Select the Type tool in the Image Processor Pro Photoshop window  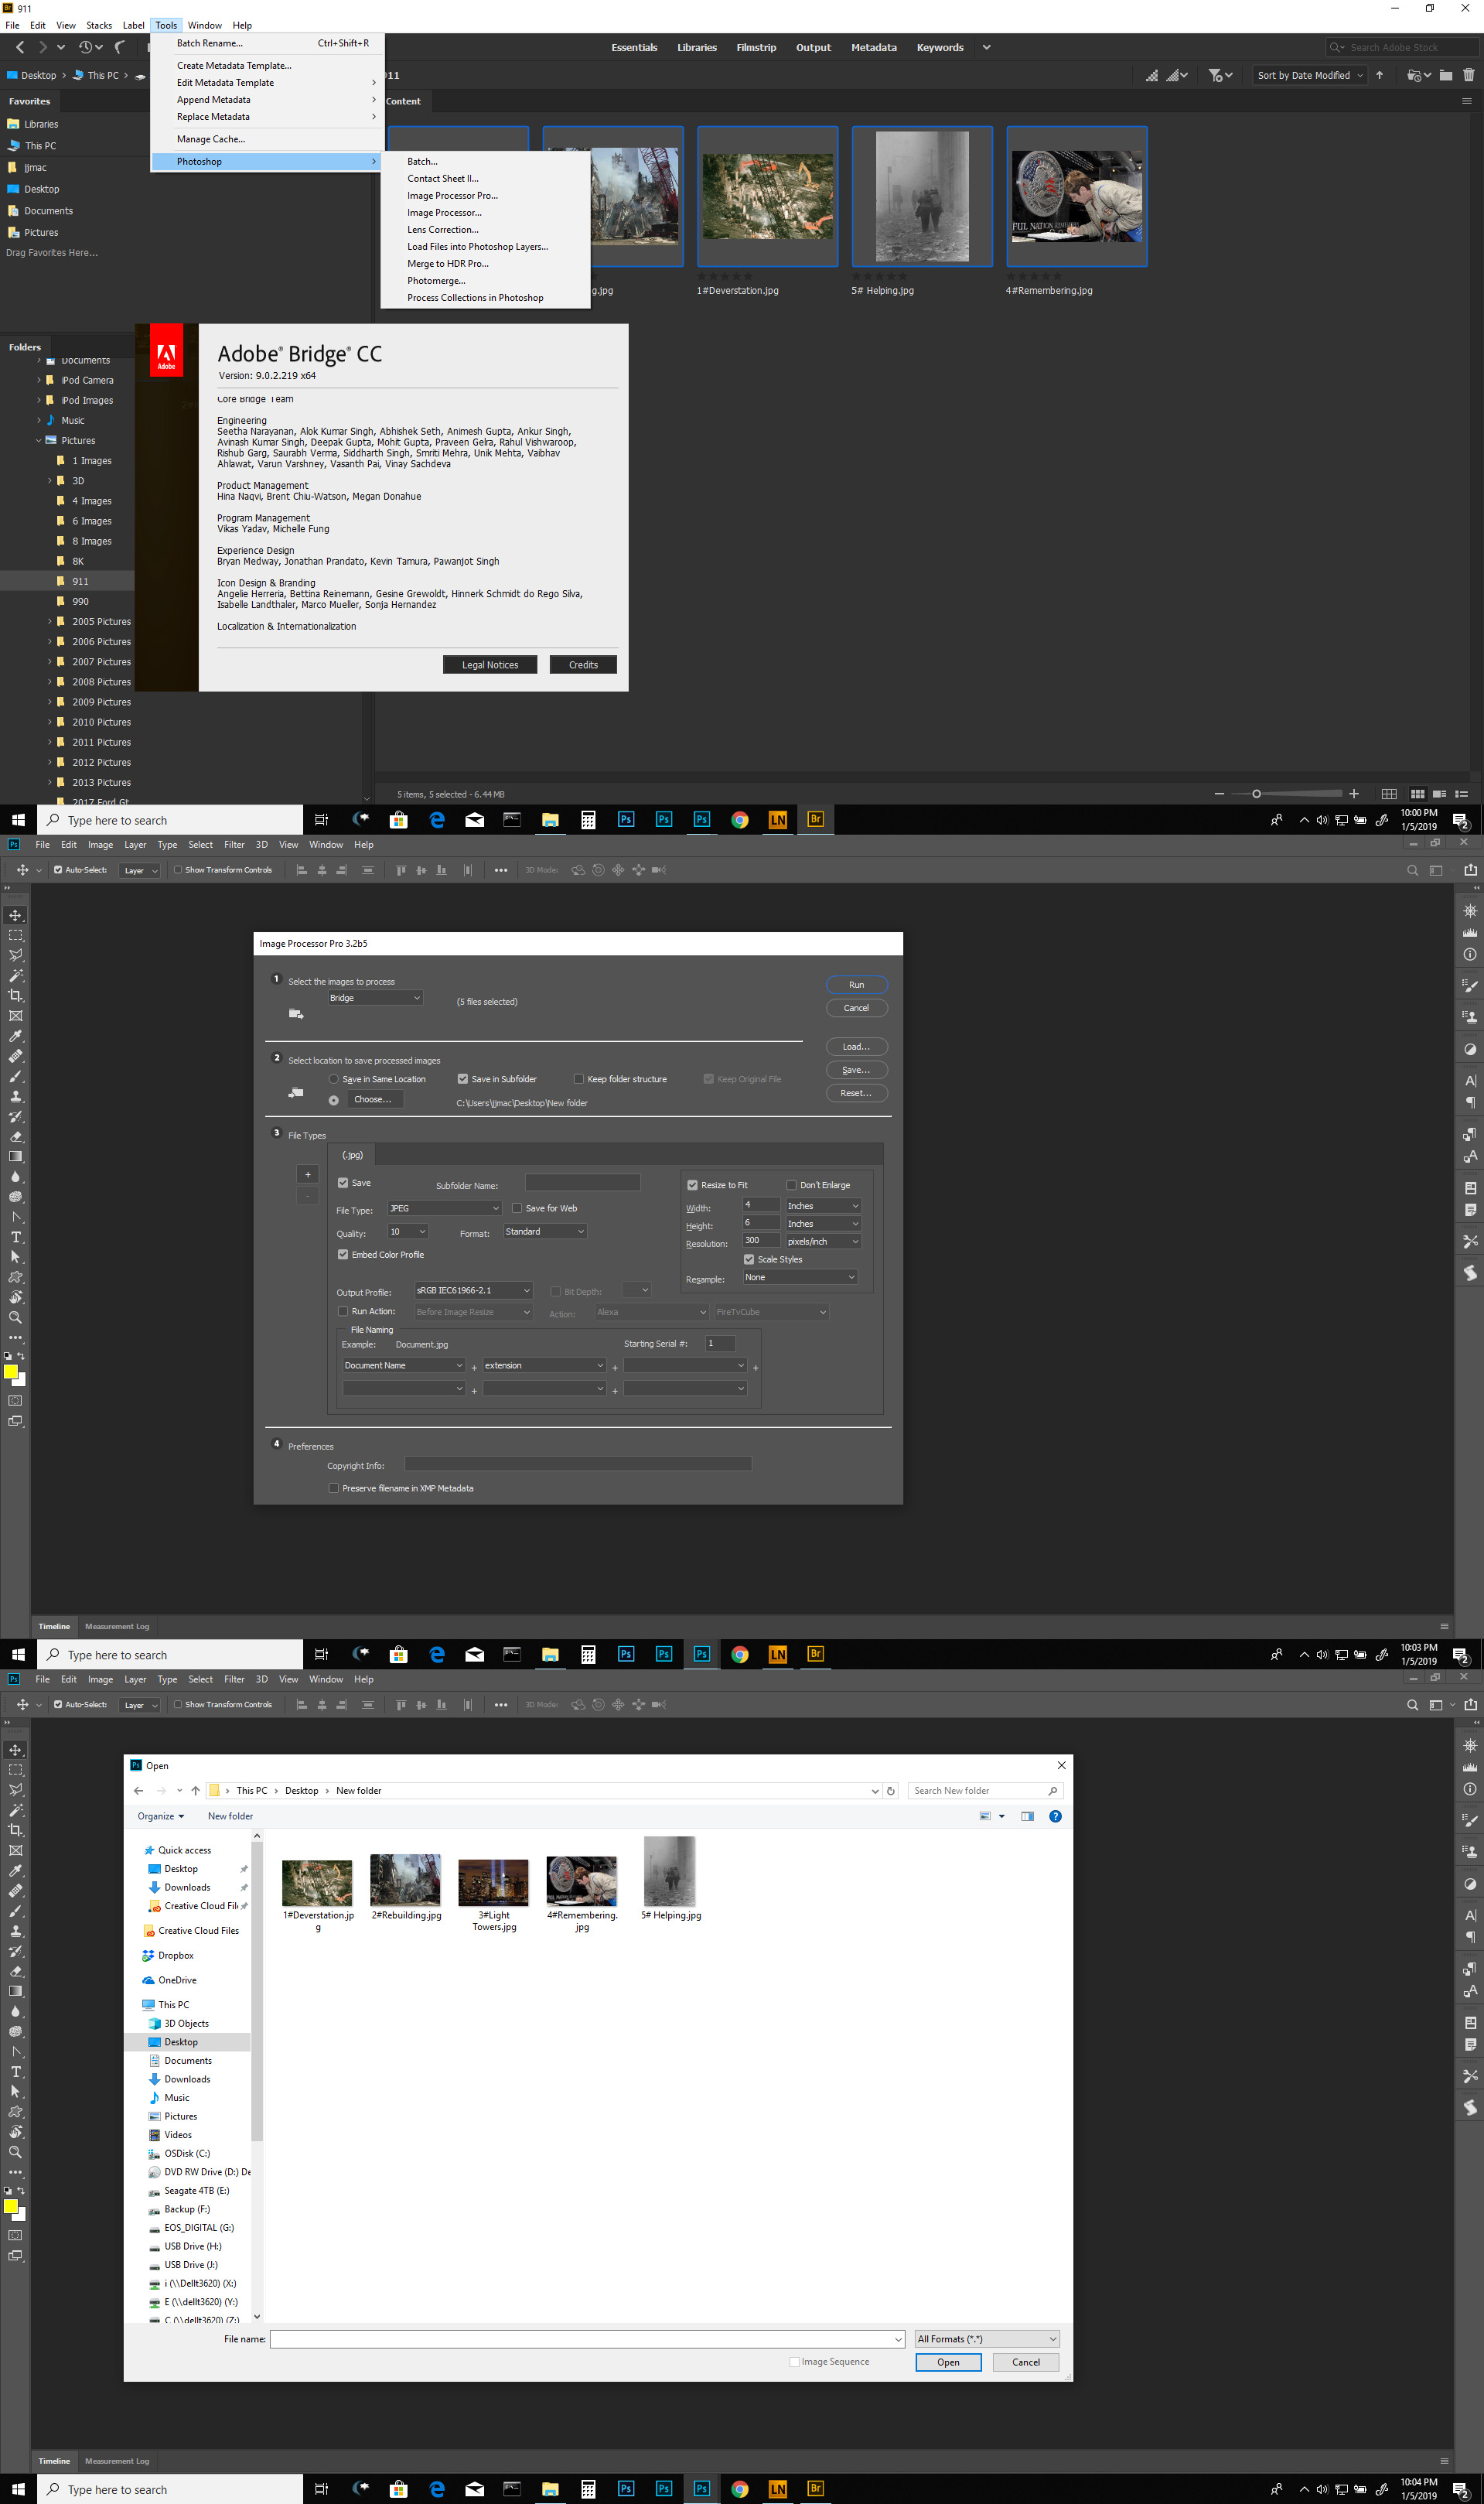(15, 1237)
